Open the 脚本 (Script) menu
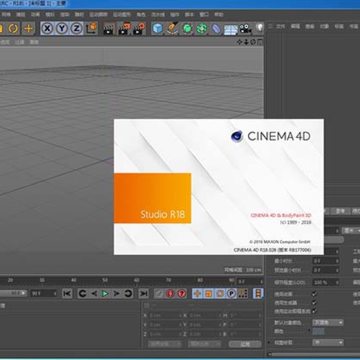360x360 pixels. coord(189,15)
